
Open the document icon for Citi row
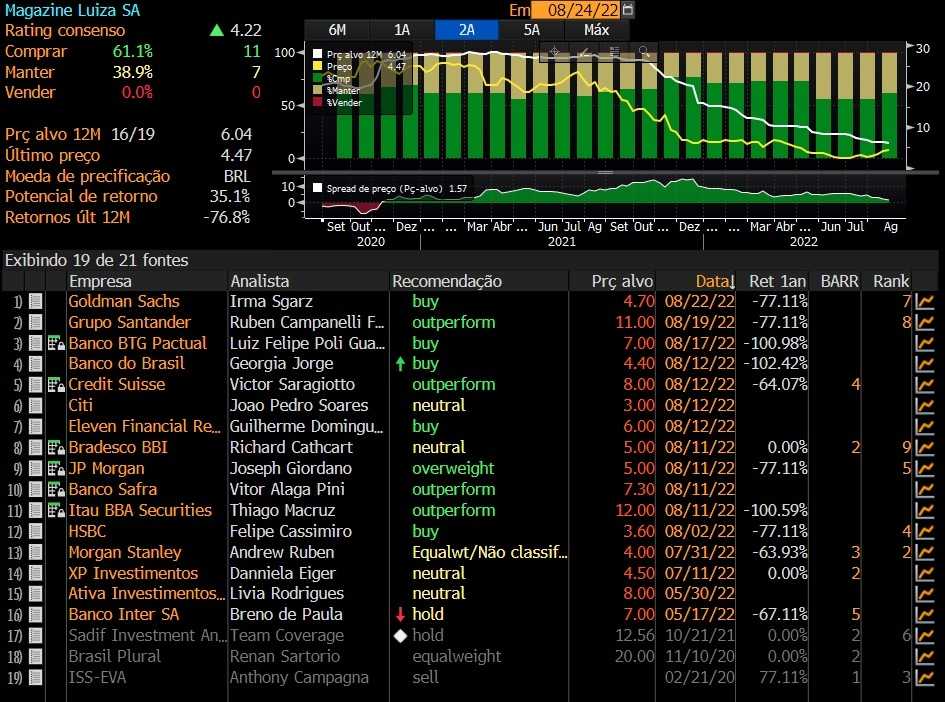click(36, 406)
